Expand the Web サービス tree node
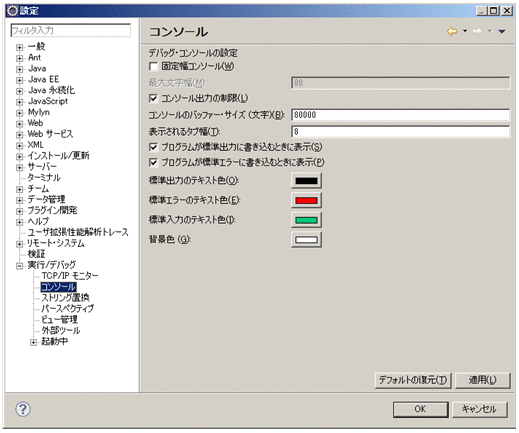Image resolution: width=519 pixels, height=433 pixels. click(19, 135)
